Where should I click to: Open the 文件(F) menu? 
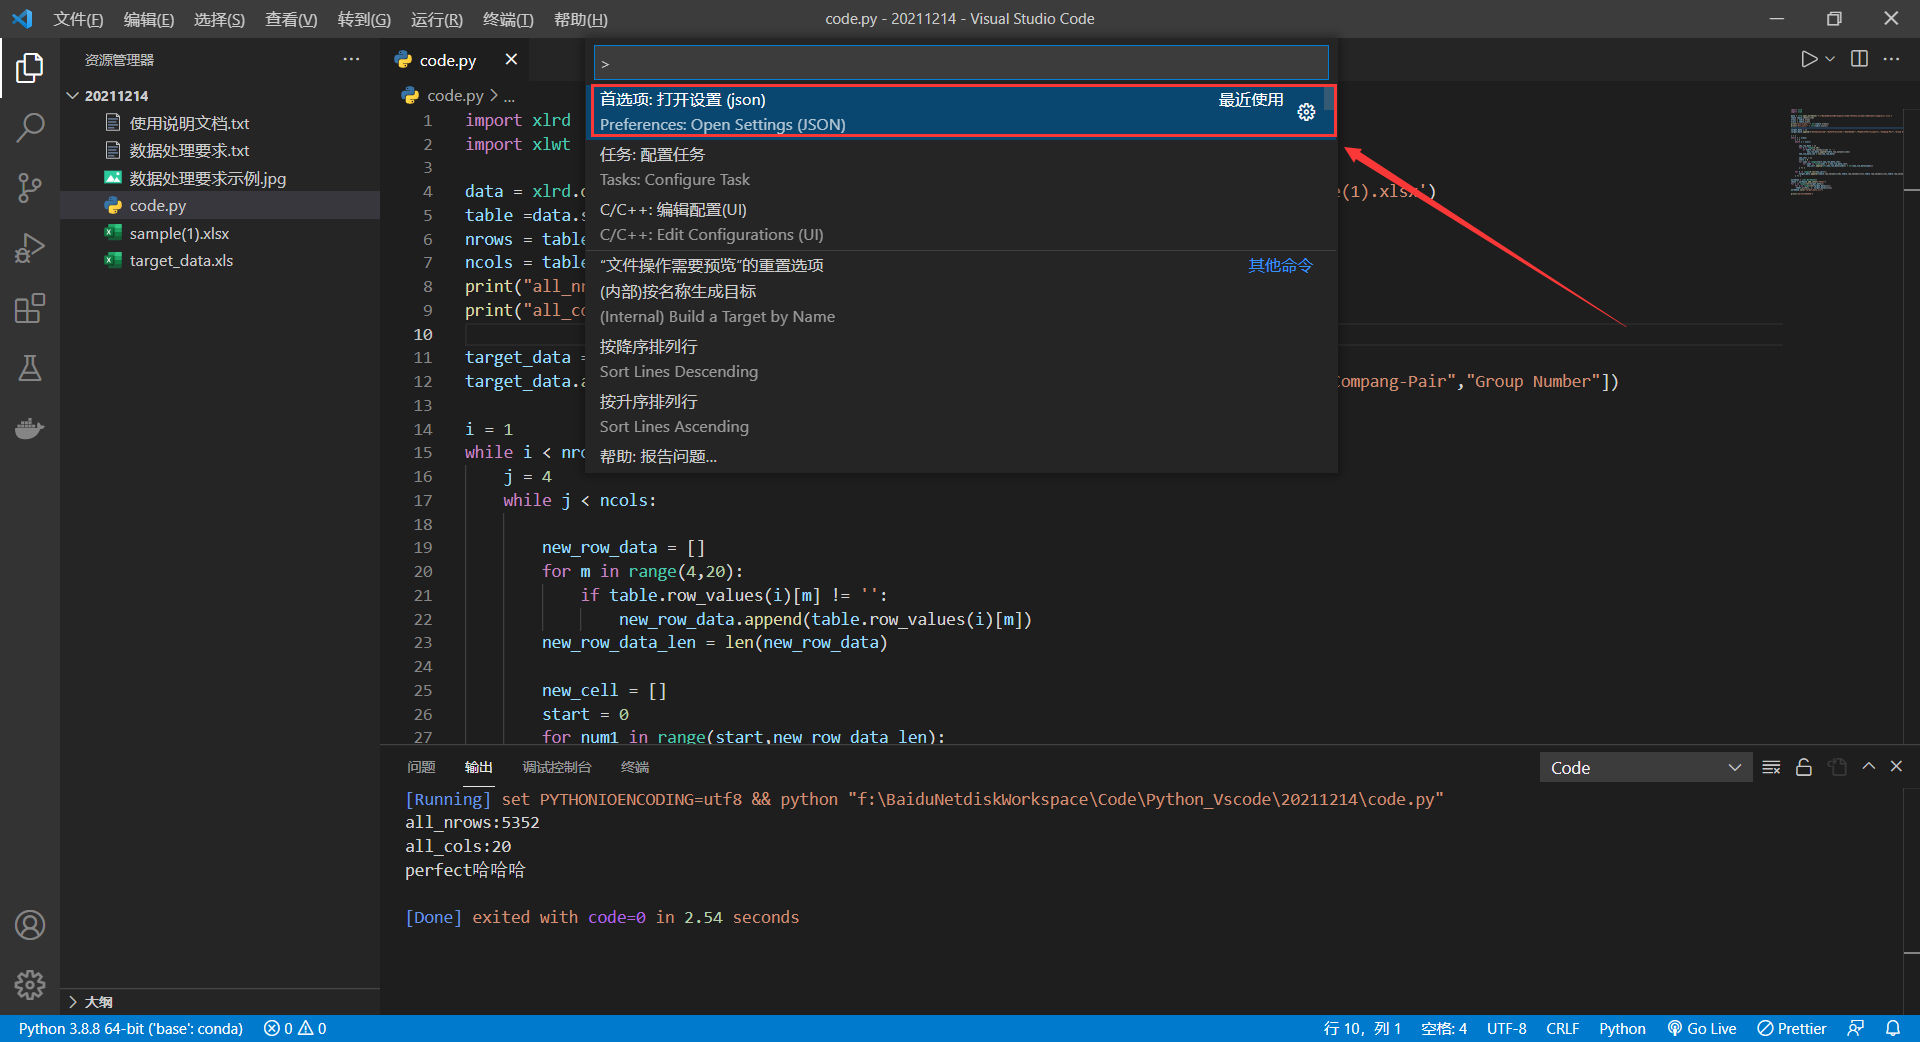[x=78, y=19]
